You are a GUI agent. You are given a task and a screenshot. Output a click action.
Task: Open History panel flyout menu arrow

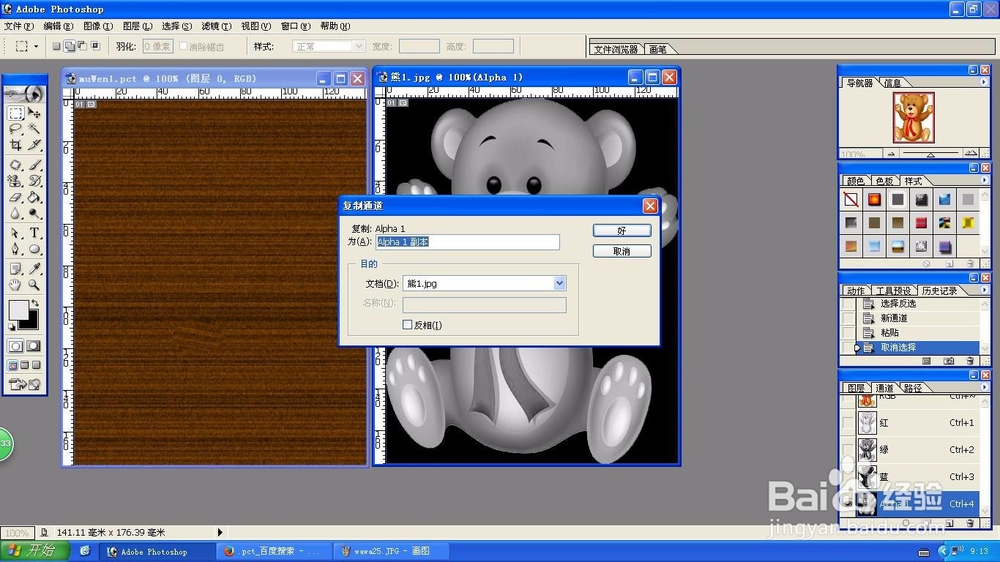click(983, 290)
